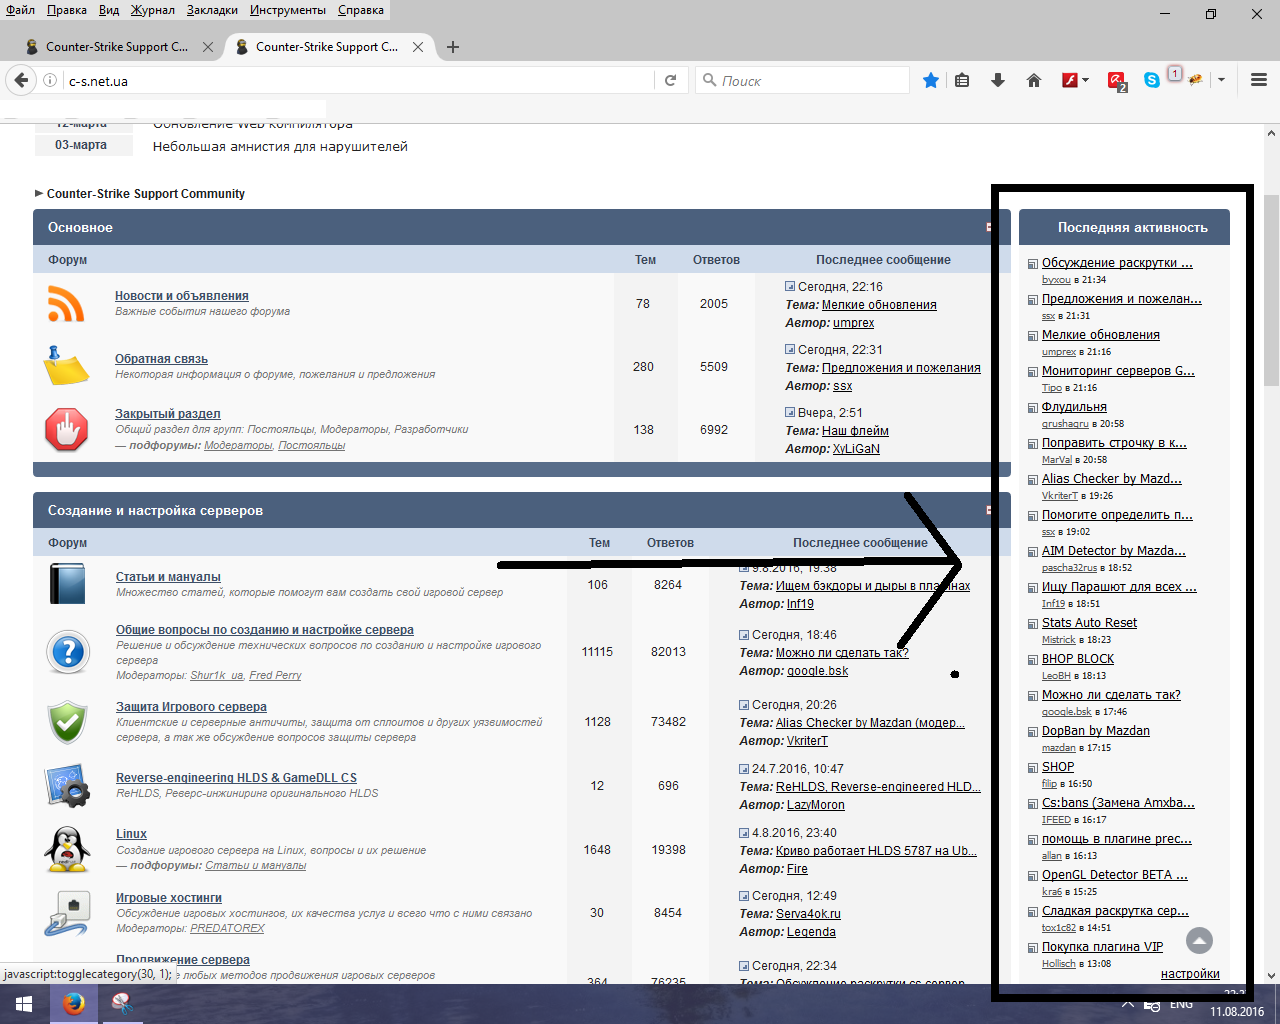Screen dimensions: 1280x1024
Task: Reload the page with the refresh icon
Action: (671, 81)
